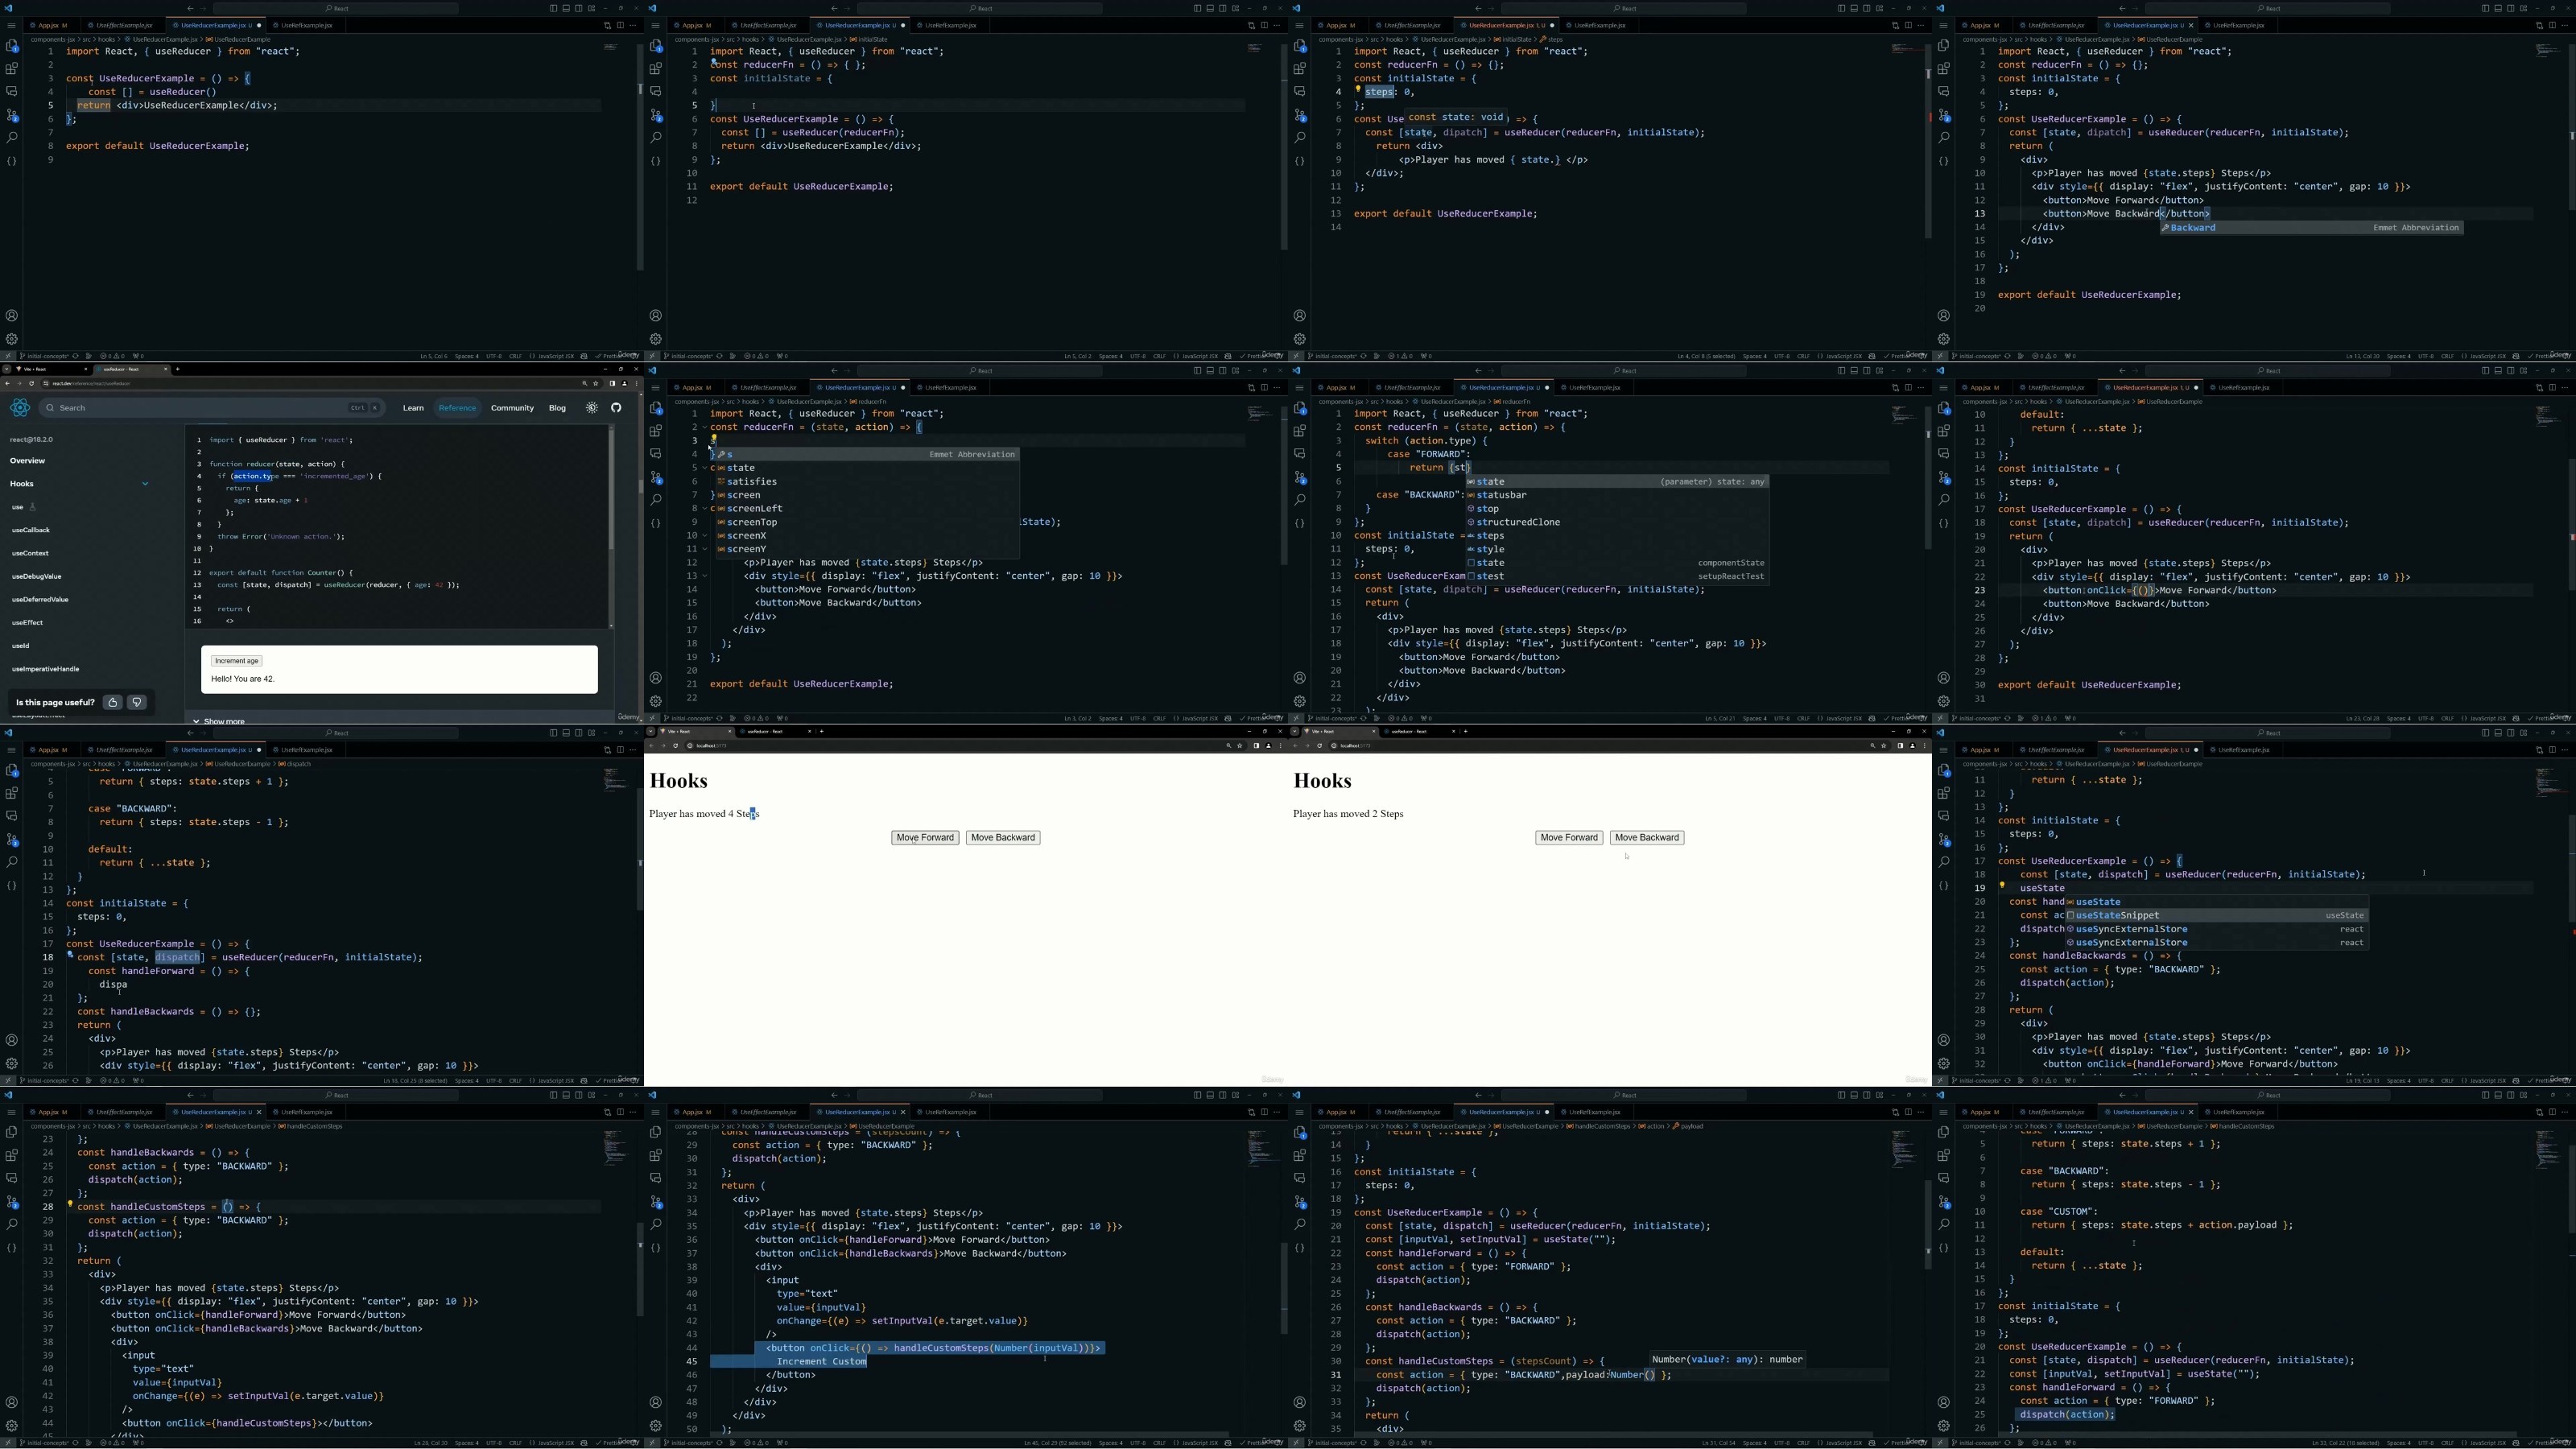Open the tab search dropdown beside Vite tab

pos(9,369)
